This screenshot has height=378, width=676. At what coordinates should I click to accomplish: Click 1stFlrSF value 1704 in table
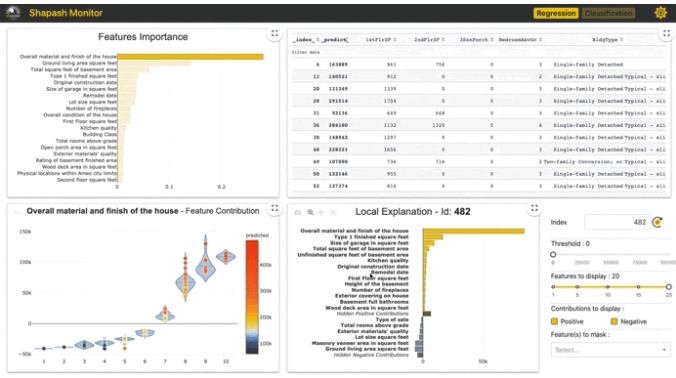[390, 101]
